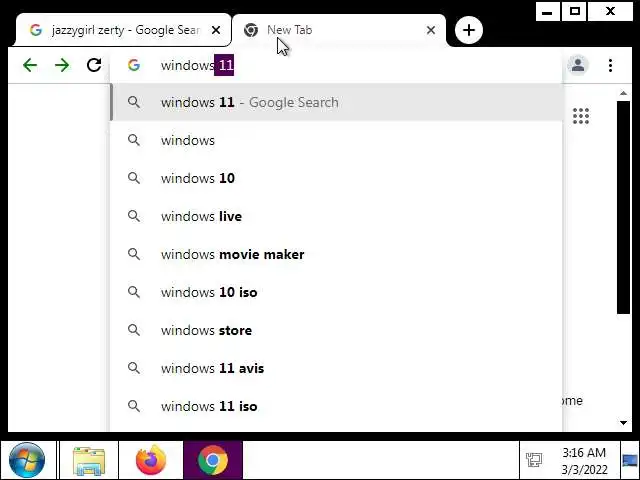Pick the 'windows 10' suggestion

click(x=337, y=178)
